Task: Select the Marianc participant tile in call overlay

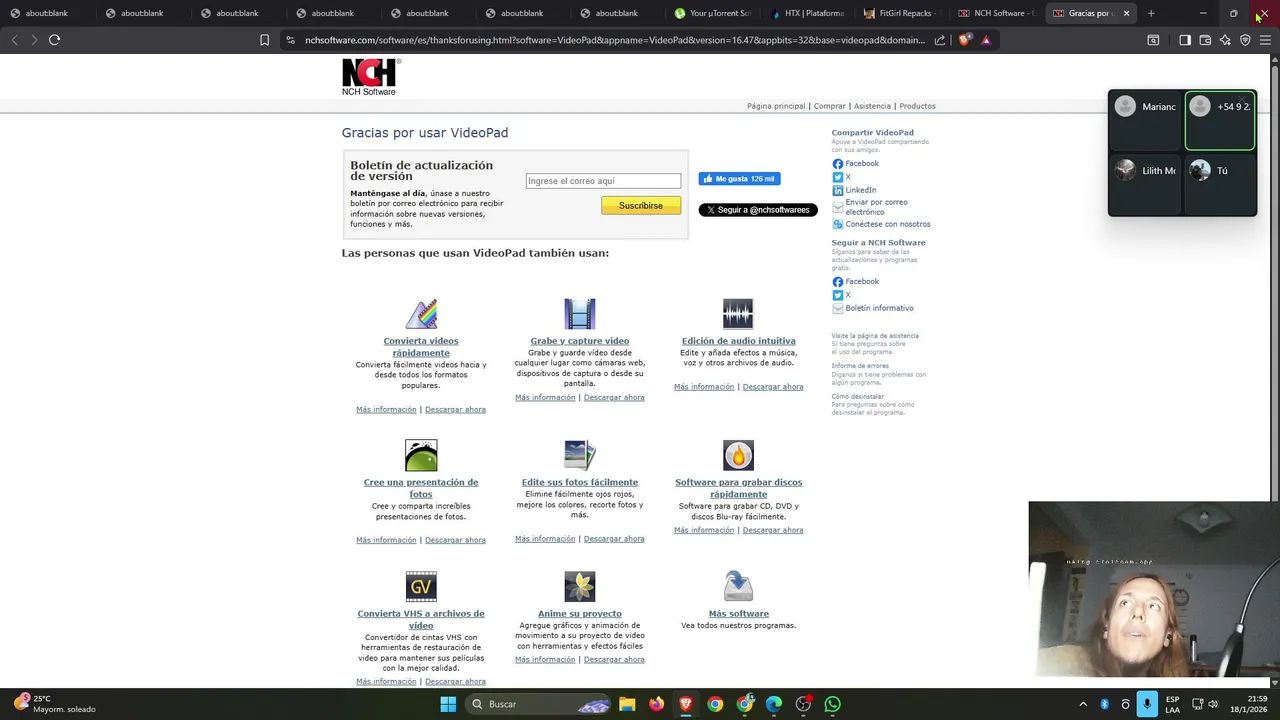Action: pyautogui.click(x=1145, y=120)
